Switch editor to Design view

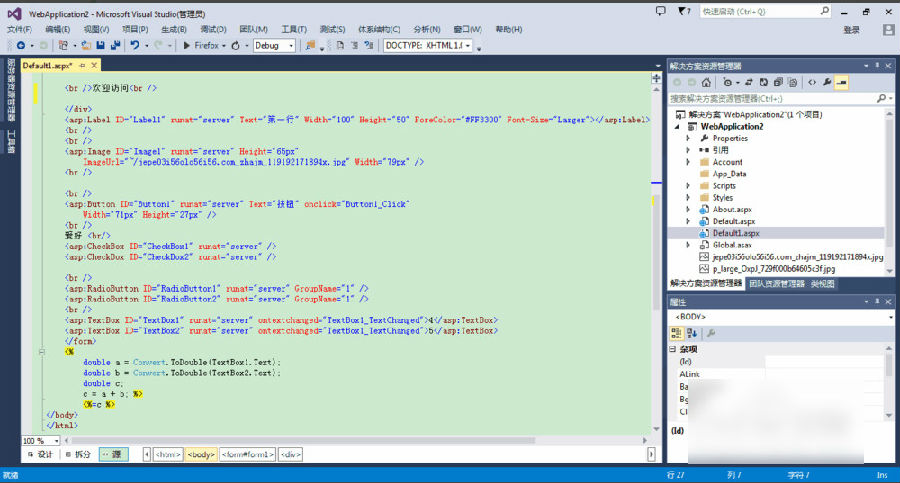(x=40, y=454)
